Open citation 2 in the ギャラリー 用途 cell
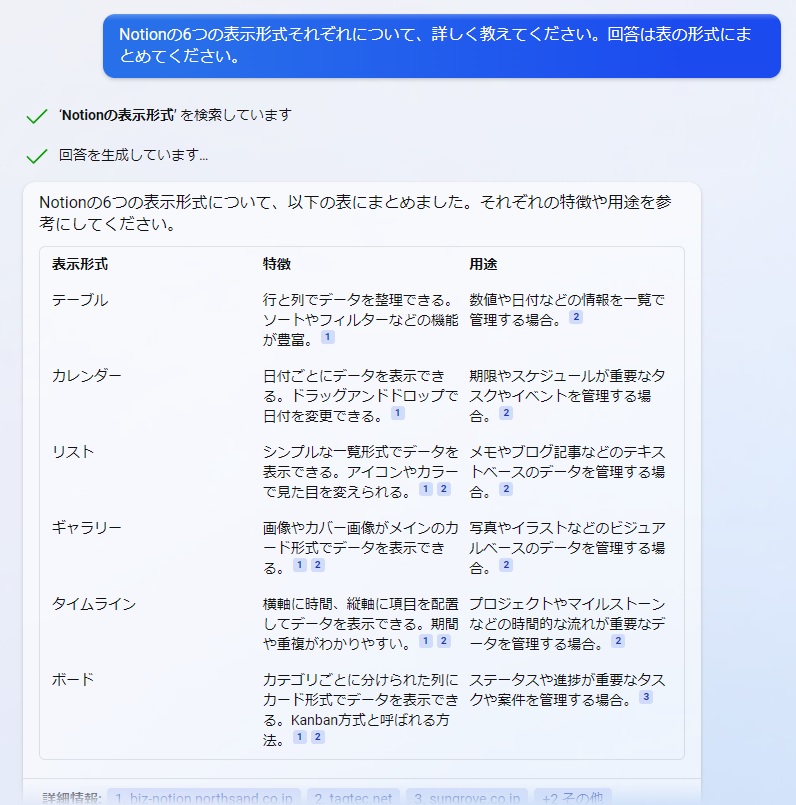This screenshot has height=805, width=796. coord(506,565)
